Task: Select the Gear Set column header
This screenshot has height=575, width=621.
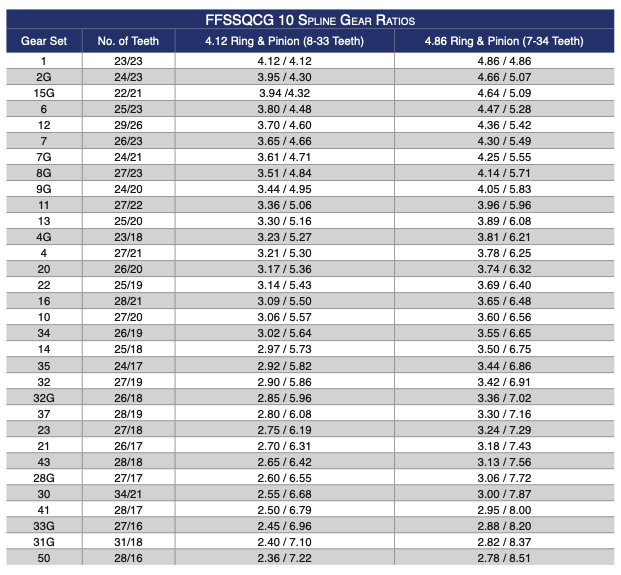Action: coord(44,41)
